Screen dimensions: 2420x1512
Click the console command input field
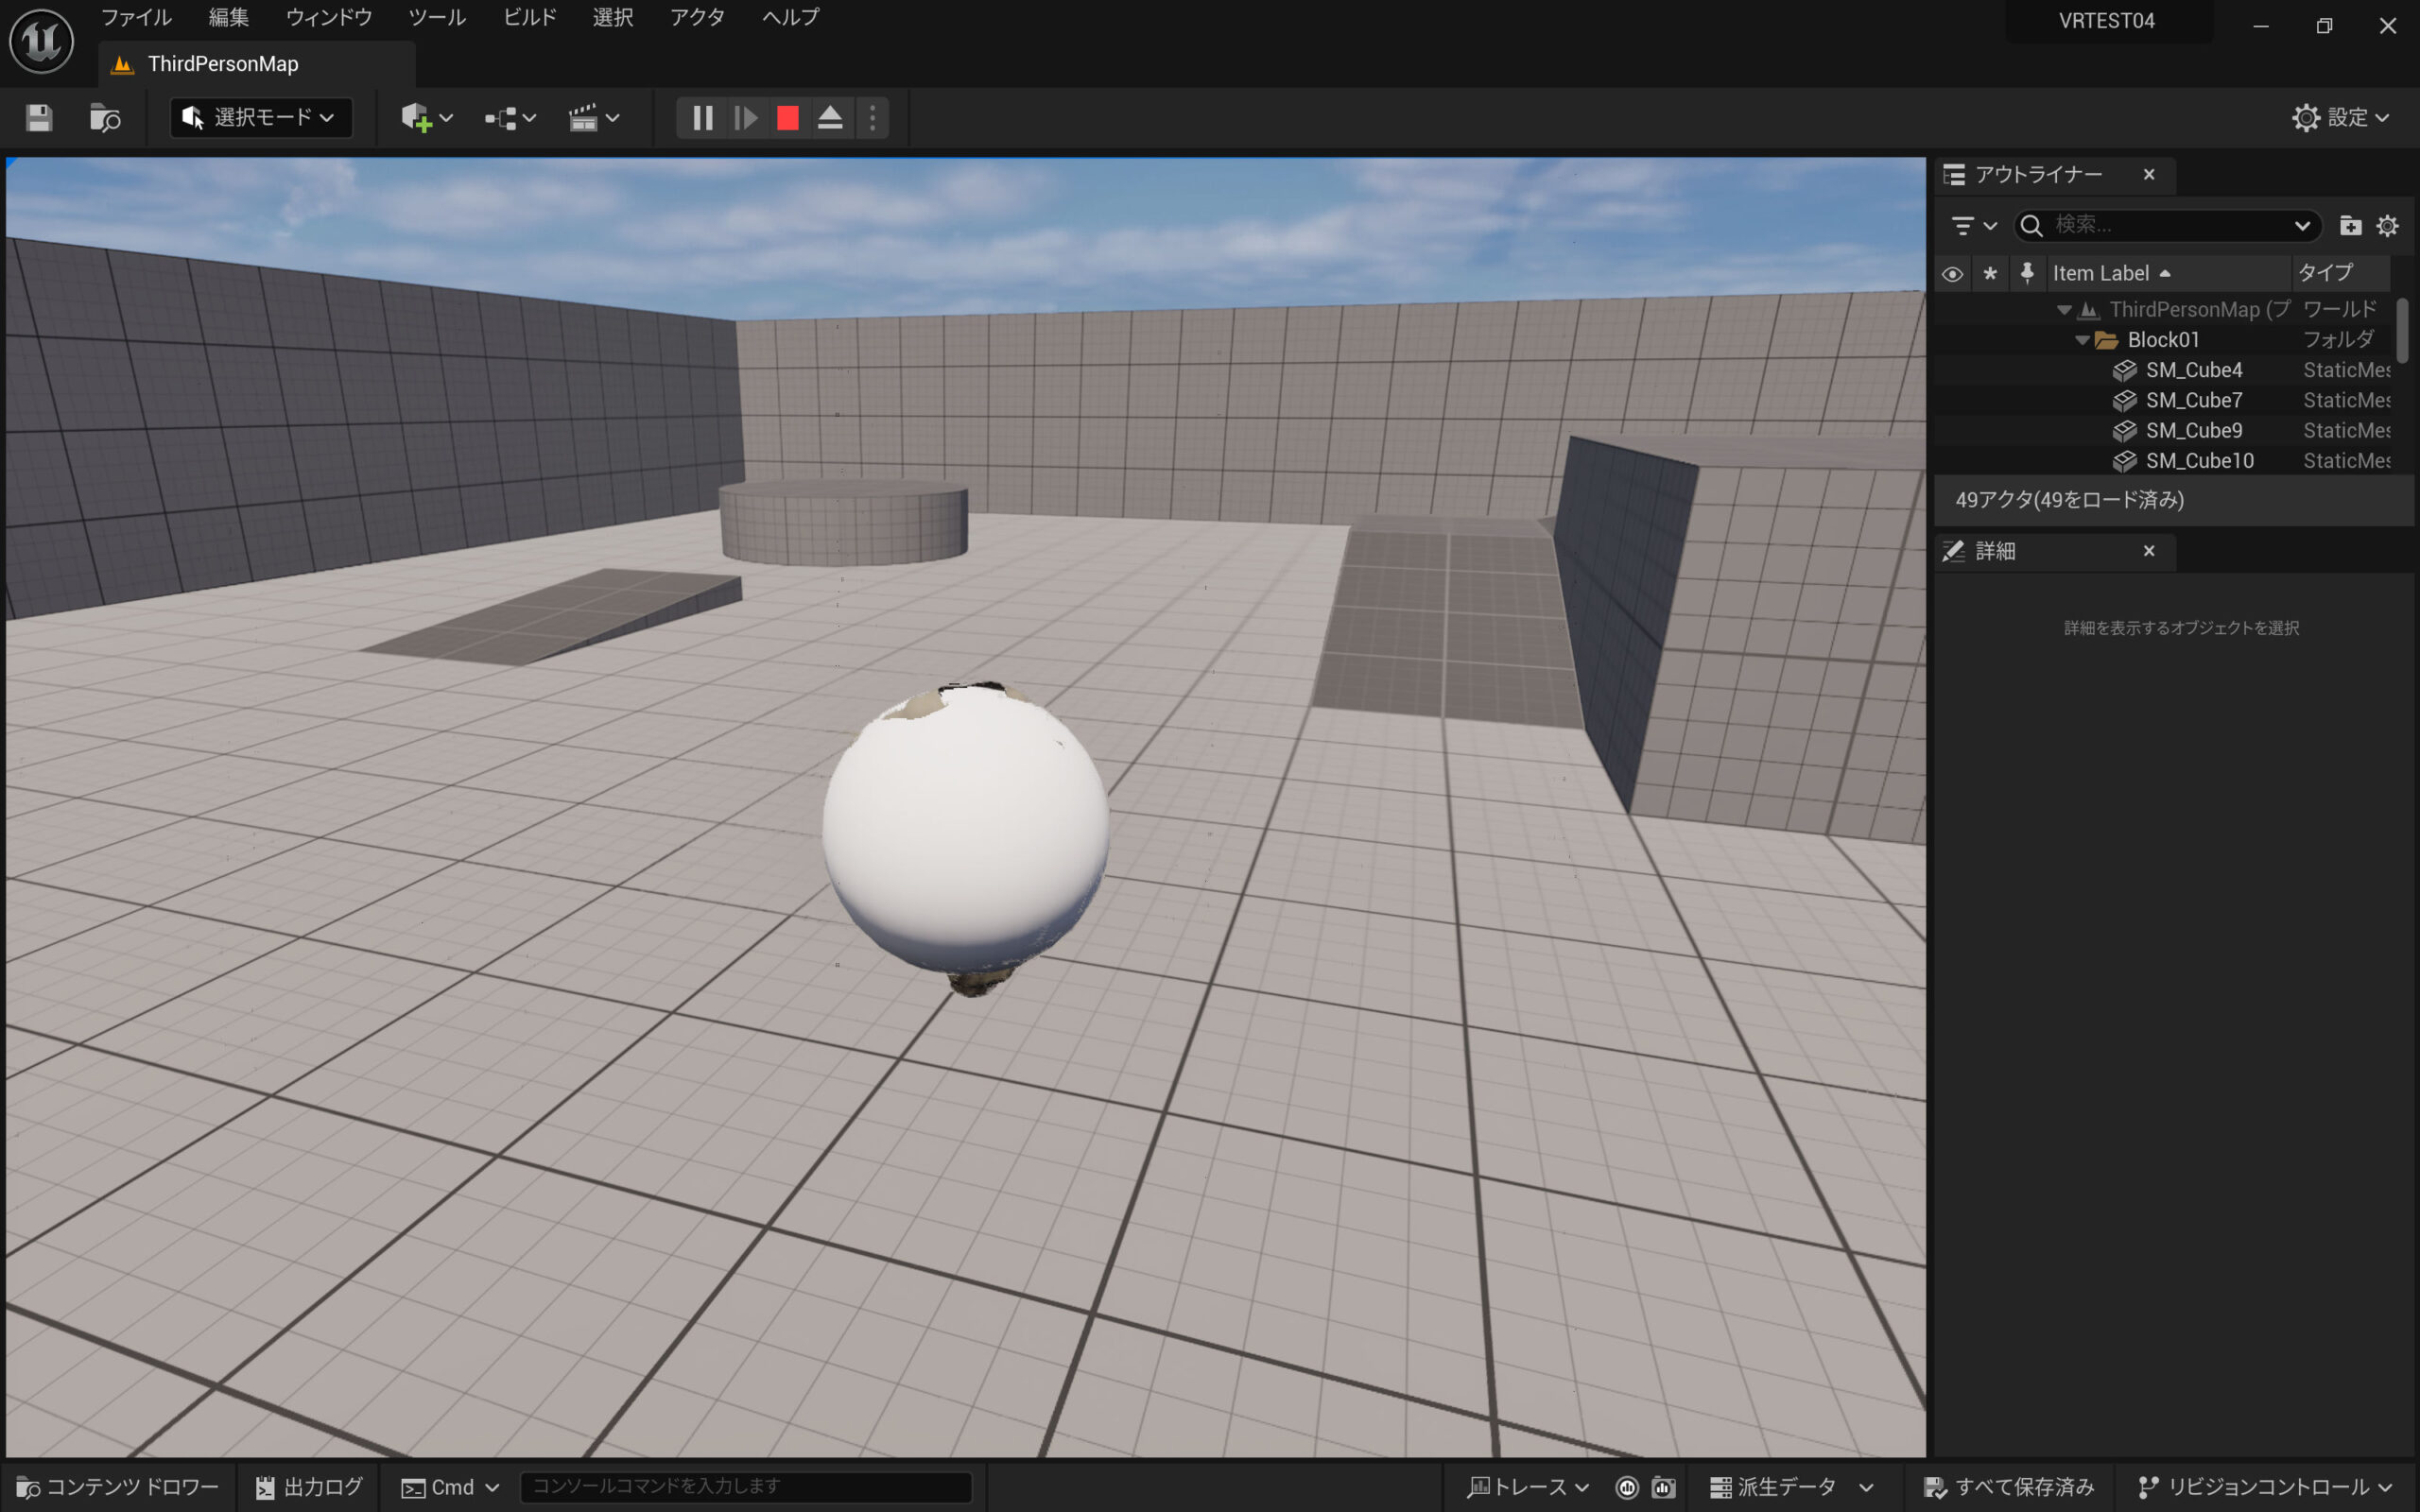745,1487
